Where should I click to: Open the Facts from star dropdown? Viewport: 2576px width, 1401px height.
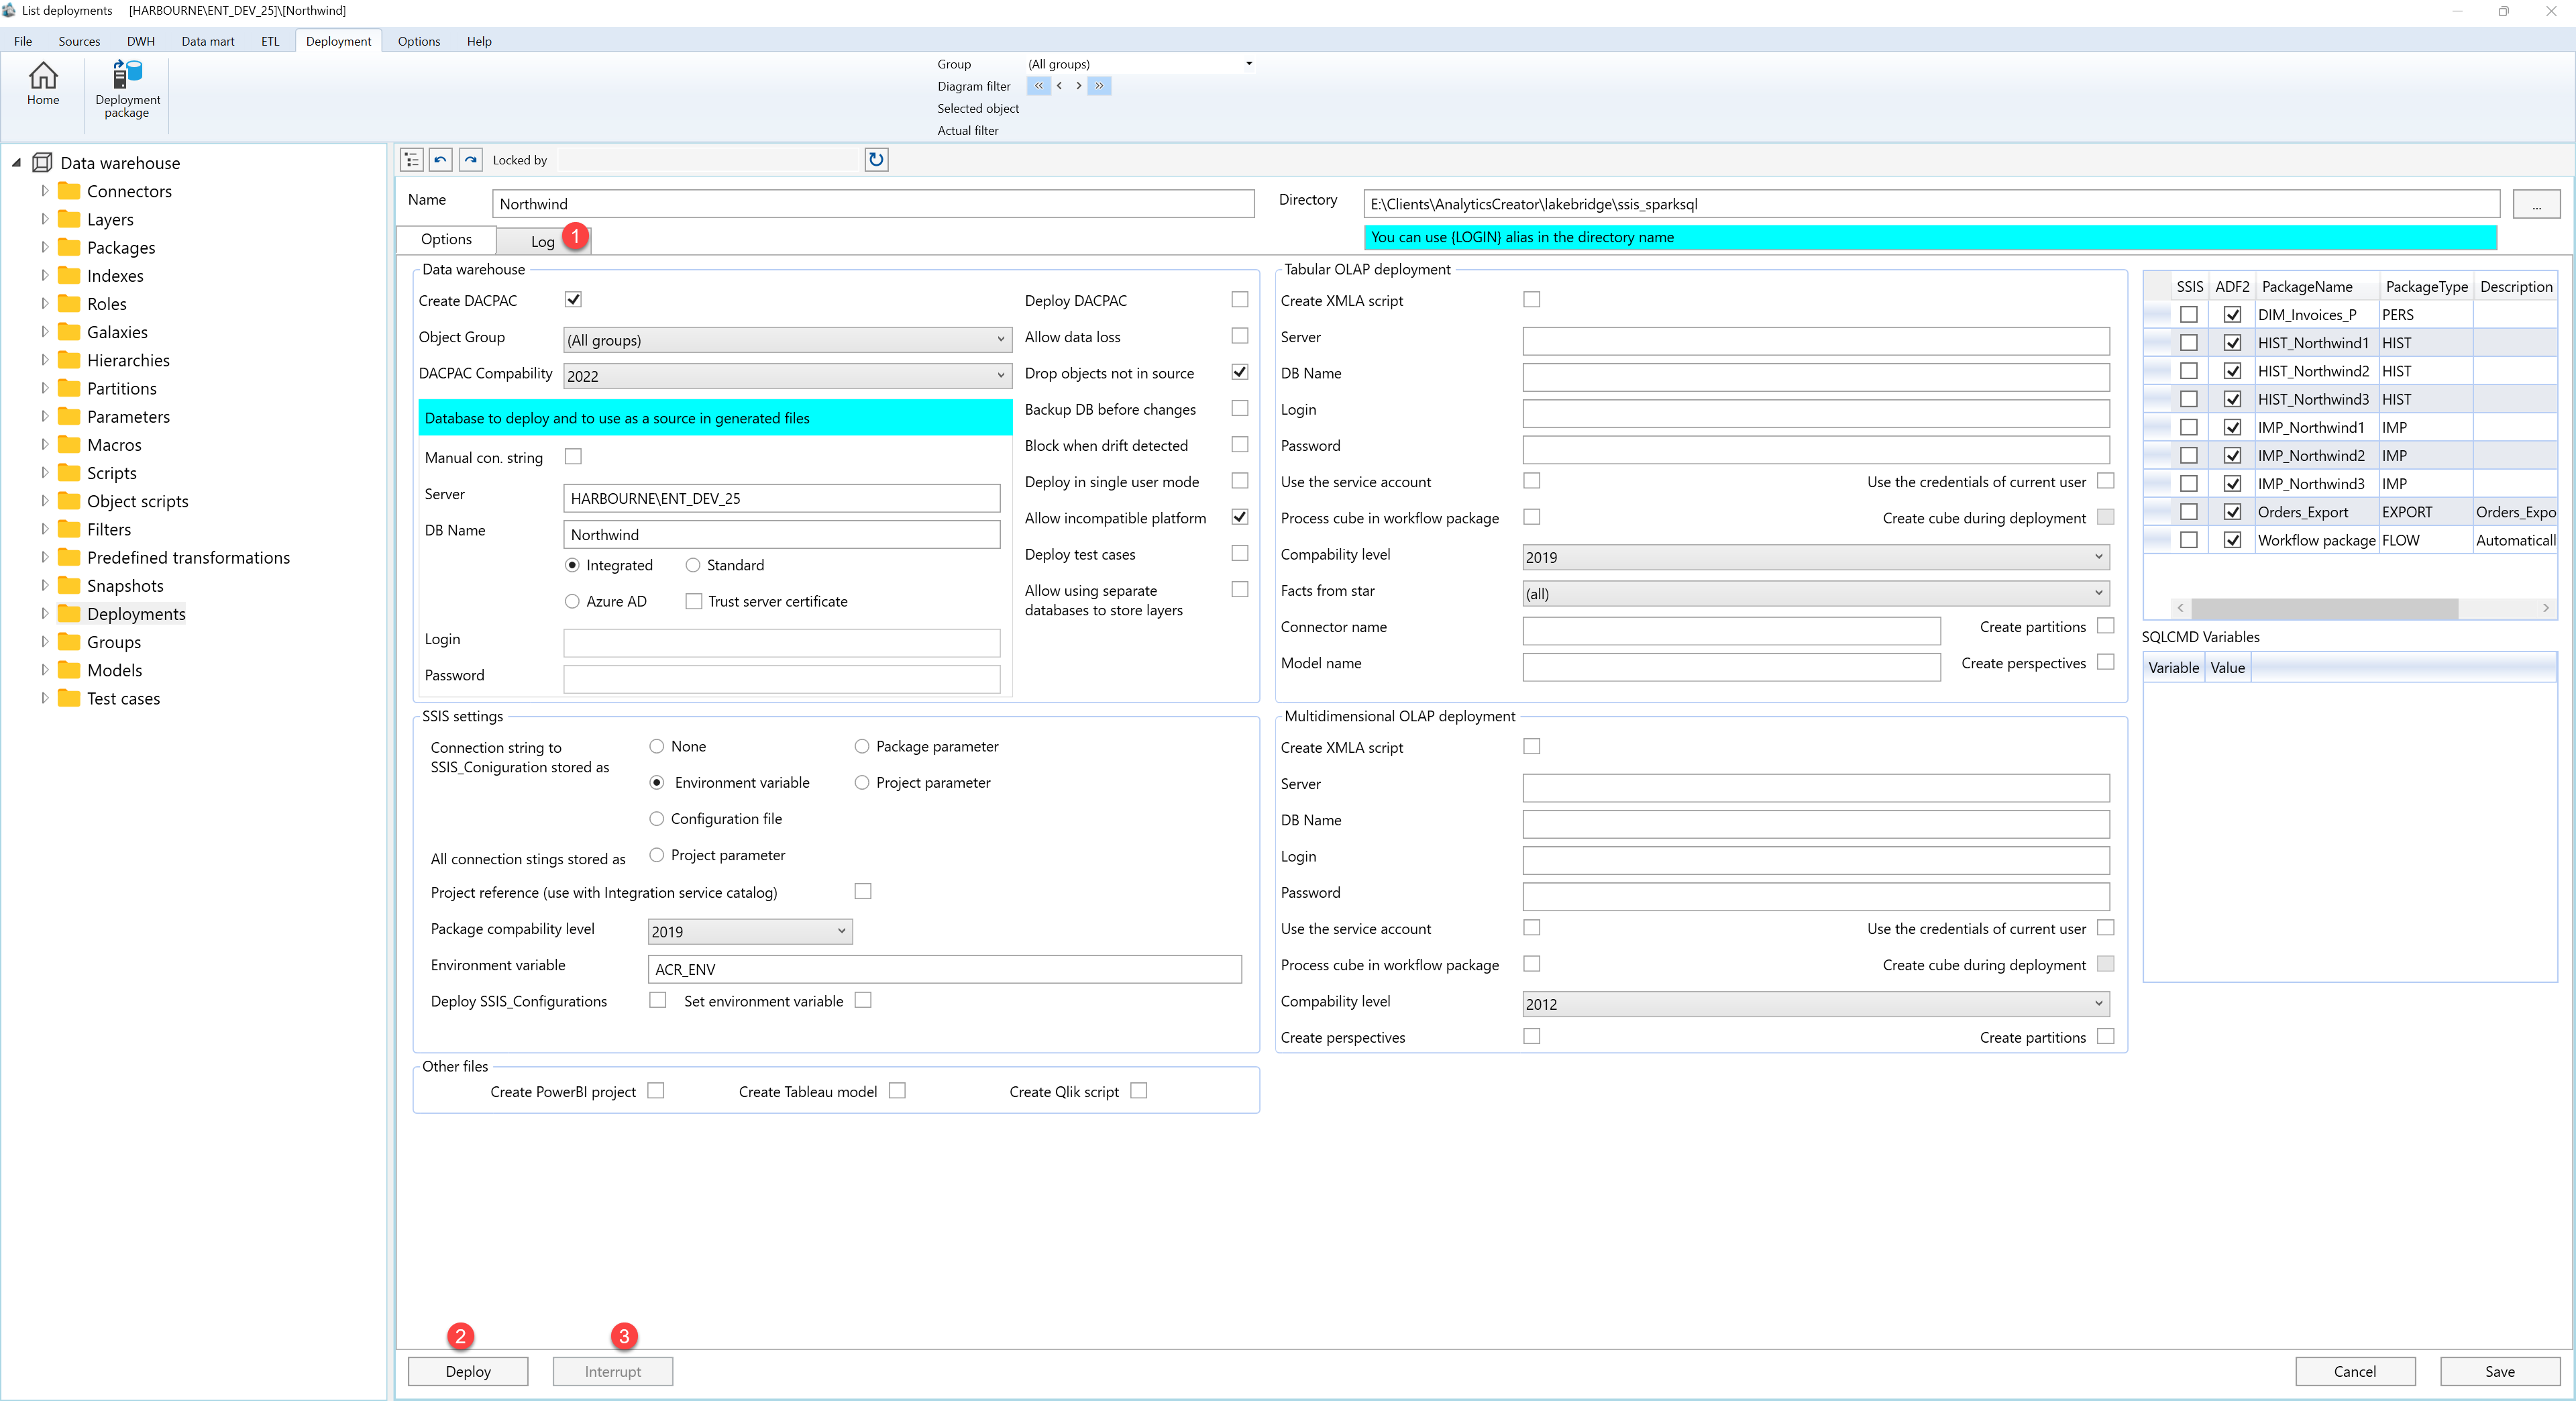tap(1816, 593)
